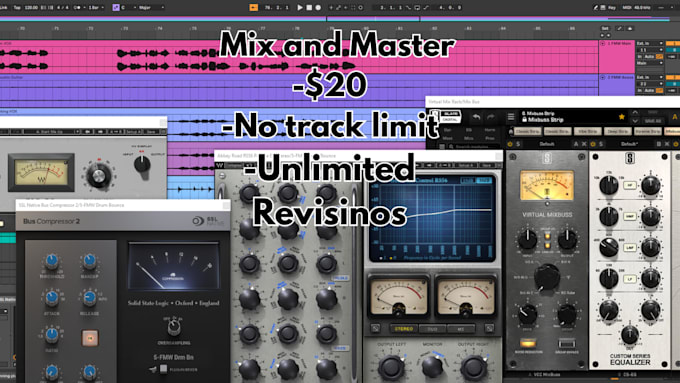Viewport: 680px width, 383px height.
Task: Click the Mixbuss Strip preset name
Action: pyautogui.click(x=546, y=119)
